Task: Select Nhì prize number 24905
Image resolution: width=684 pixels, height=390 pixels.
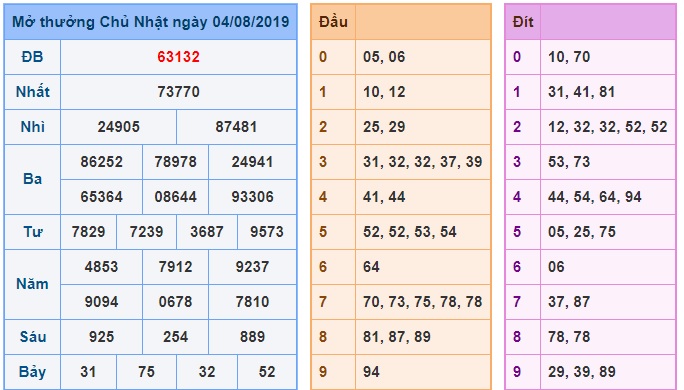Action: coord(119,127)
